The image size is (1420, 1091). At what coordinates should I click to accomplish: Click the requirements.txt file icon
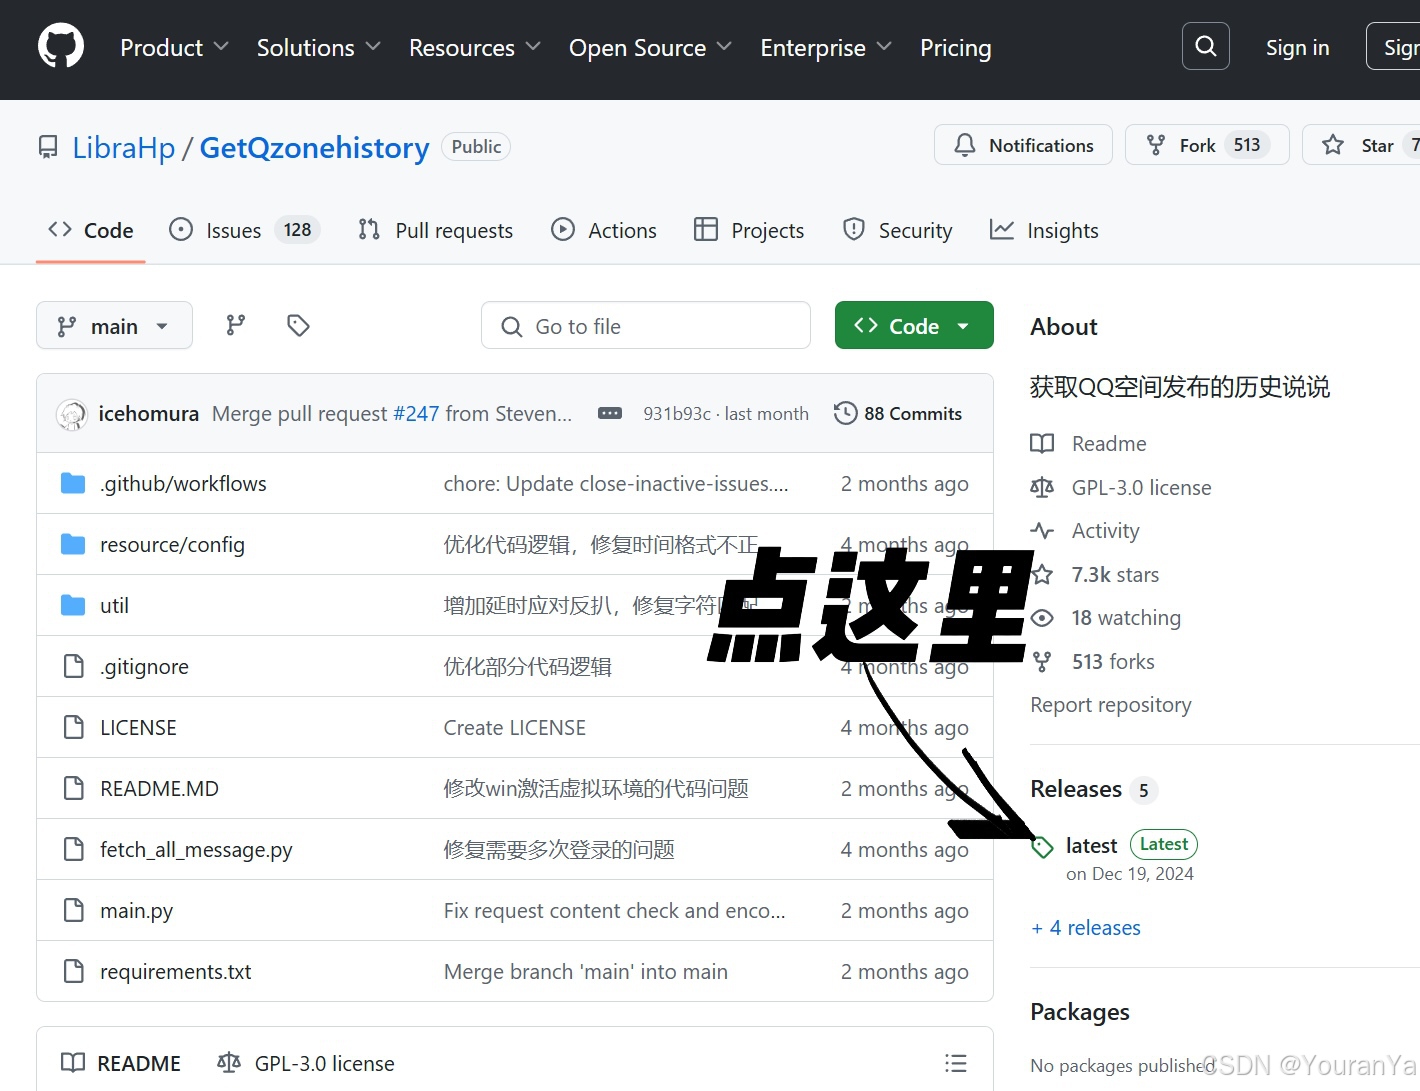(73, 971)
